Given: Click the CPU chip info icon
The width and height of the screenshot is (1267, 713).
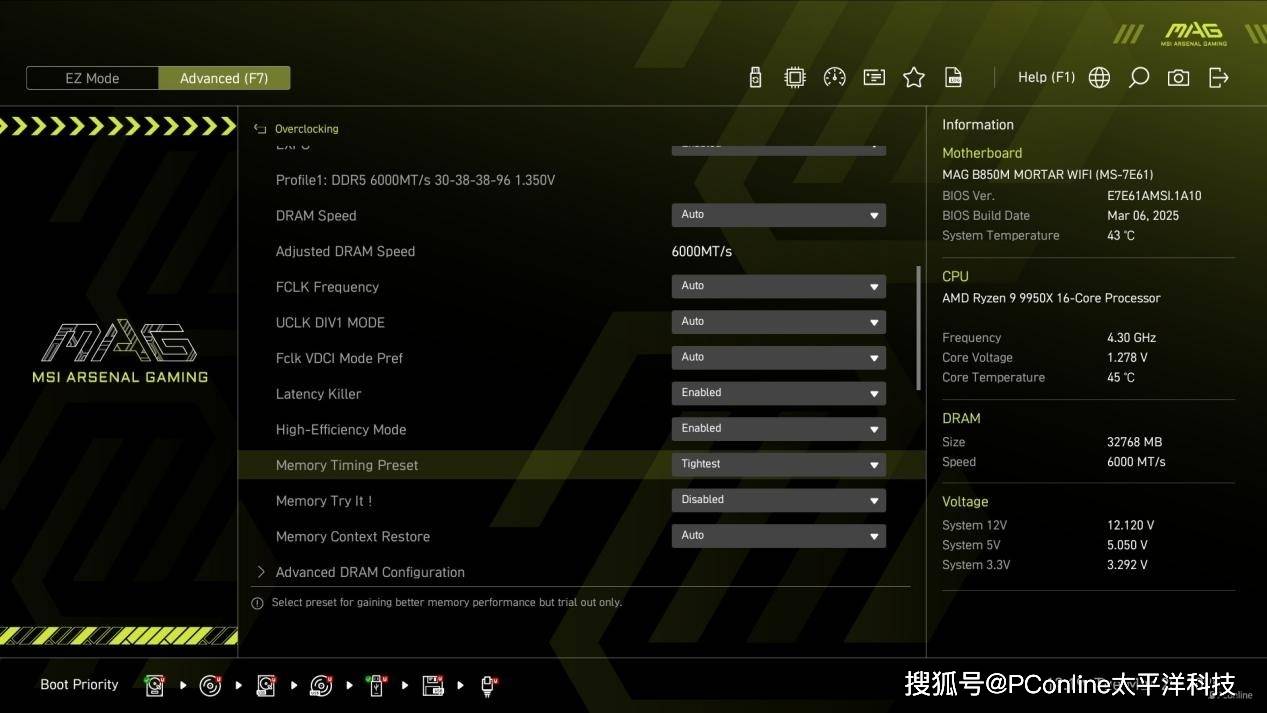Looking at the screenshot, I should click(x=795, y=77).
